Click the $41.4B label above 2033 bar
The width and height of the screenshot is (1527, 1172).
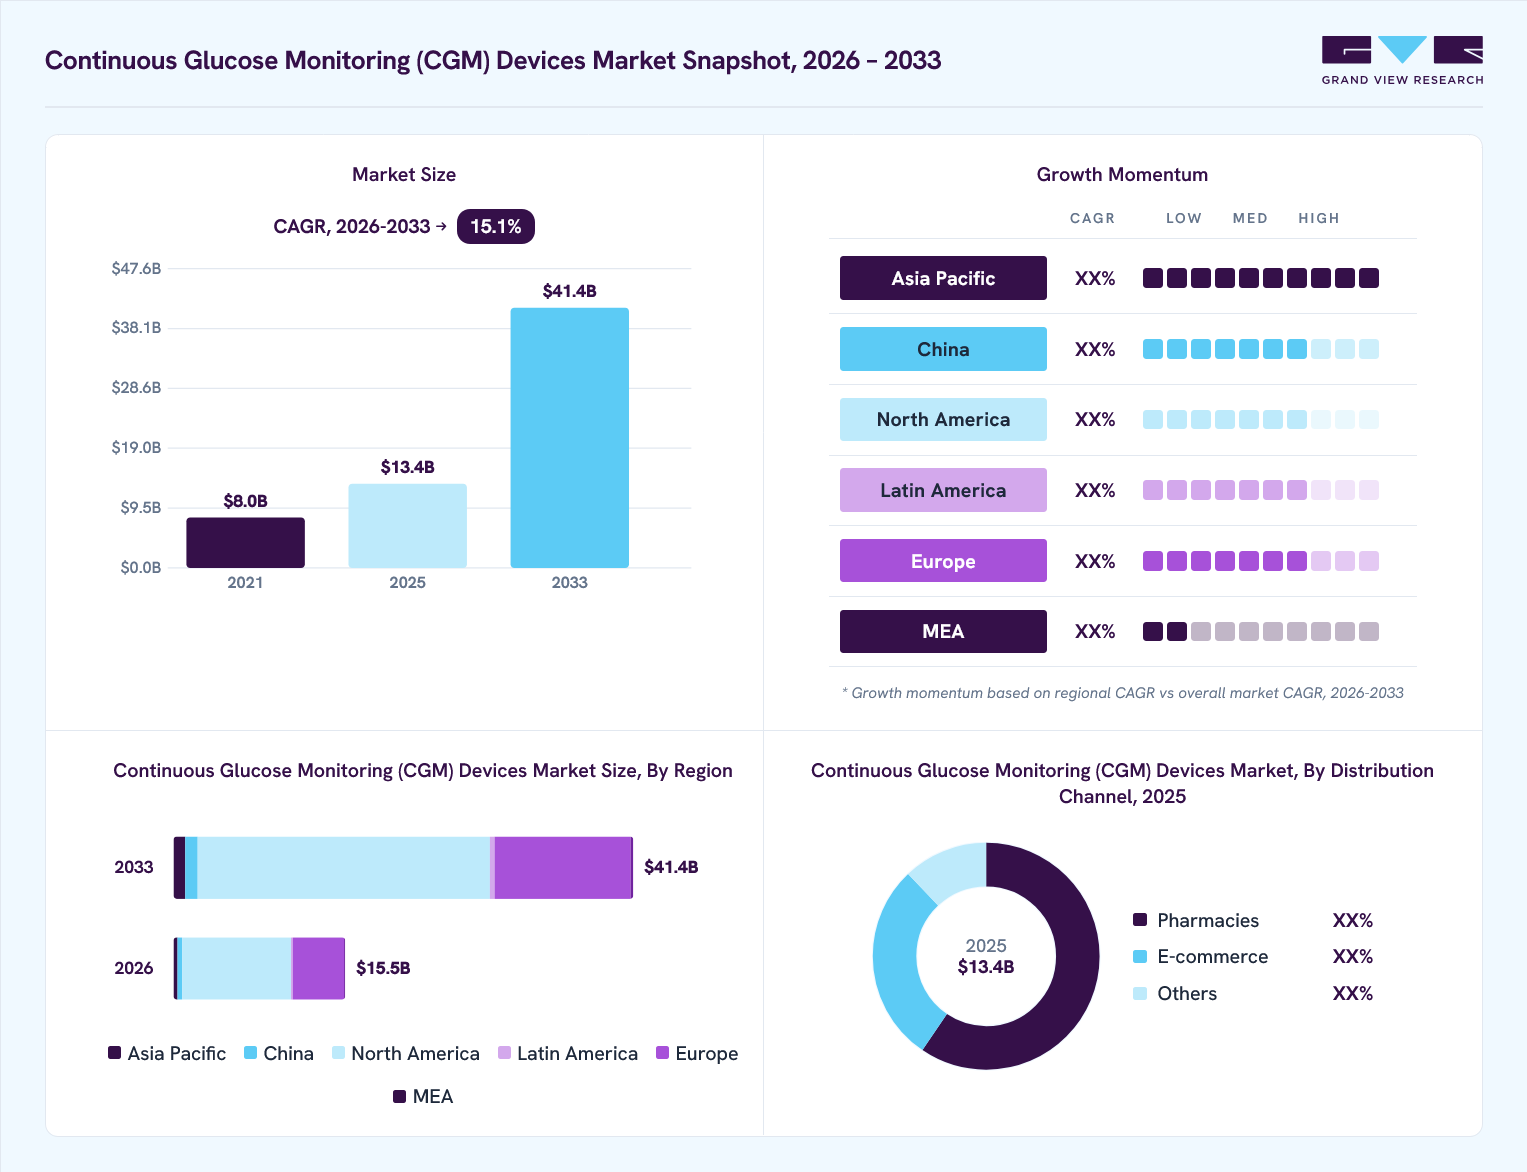(x=570, y=291)
